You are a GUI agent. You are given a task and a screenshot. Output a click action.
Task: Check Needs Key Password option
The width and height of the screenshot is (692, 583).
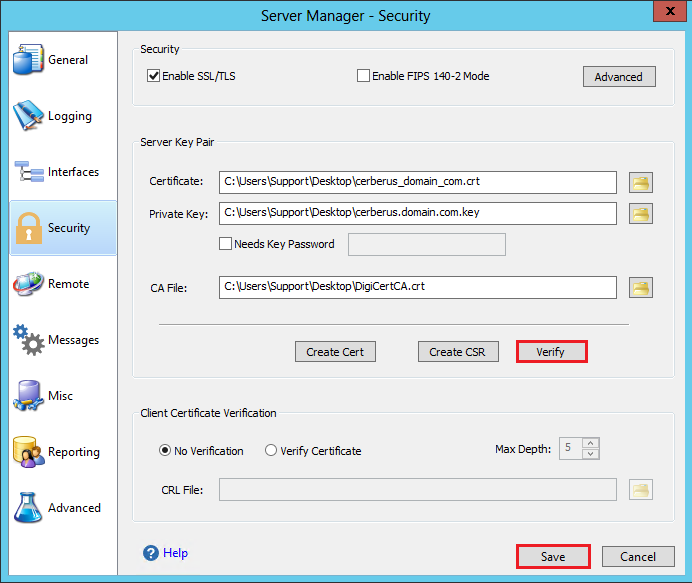click(x=225, y=244)
